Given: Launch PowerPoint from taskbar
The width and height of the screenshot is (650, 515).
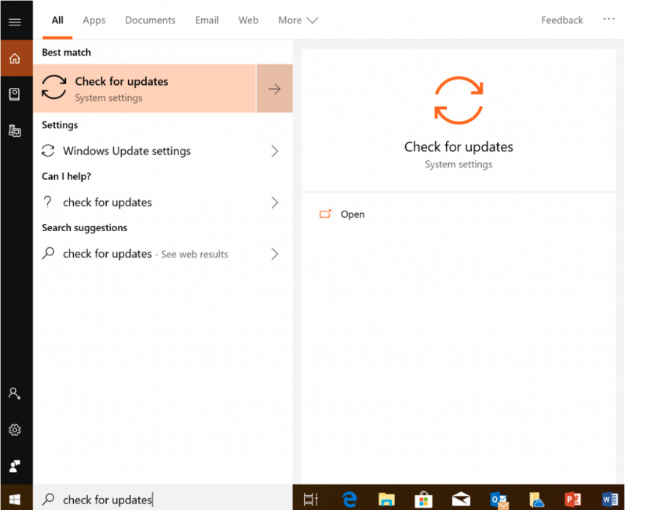Looking at the screenshot, I should (x=573, y=499).
